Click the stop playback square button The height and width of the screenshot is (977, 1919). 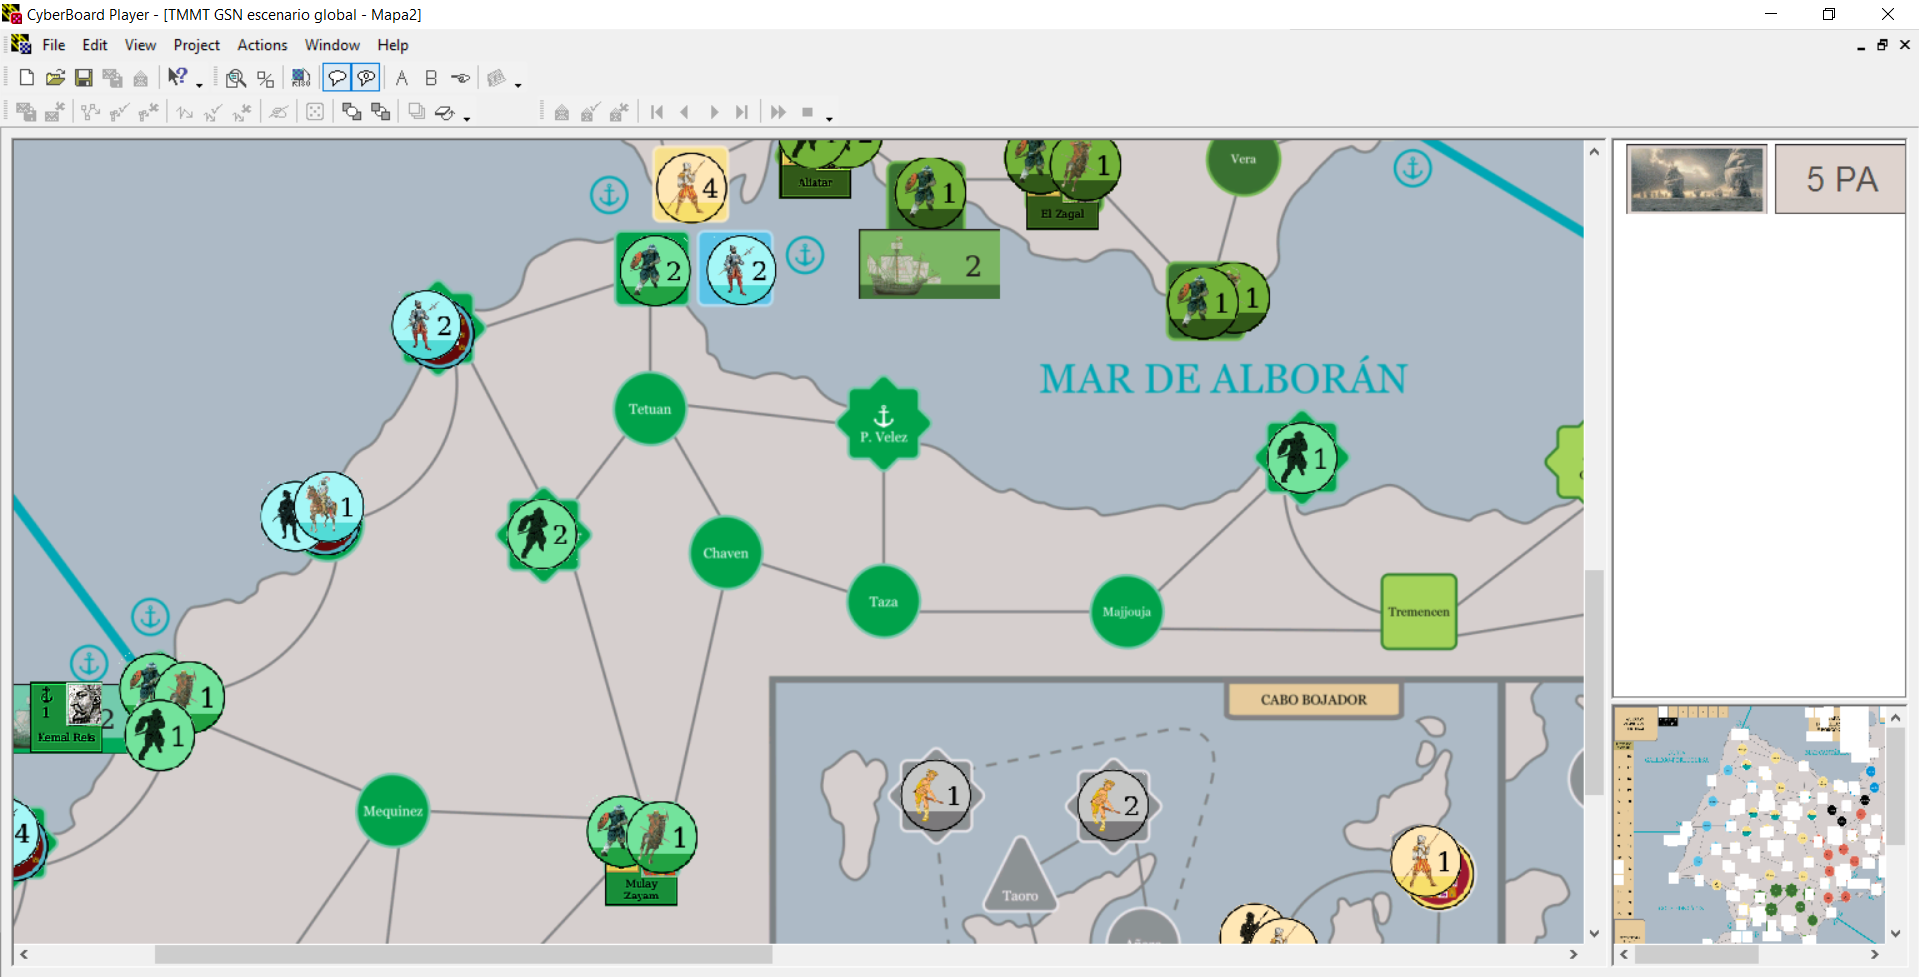coord(807,112)
